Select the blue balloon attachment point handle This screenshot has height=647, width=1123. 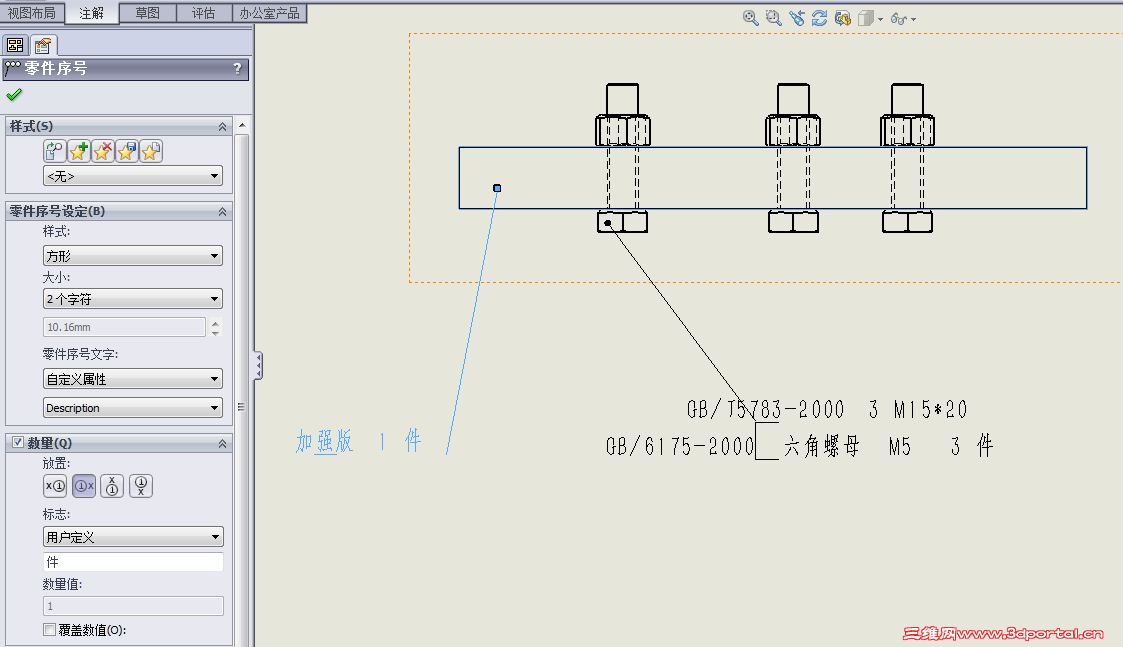[x=497, y=188]
